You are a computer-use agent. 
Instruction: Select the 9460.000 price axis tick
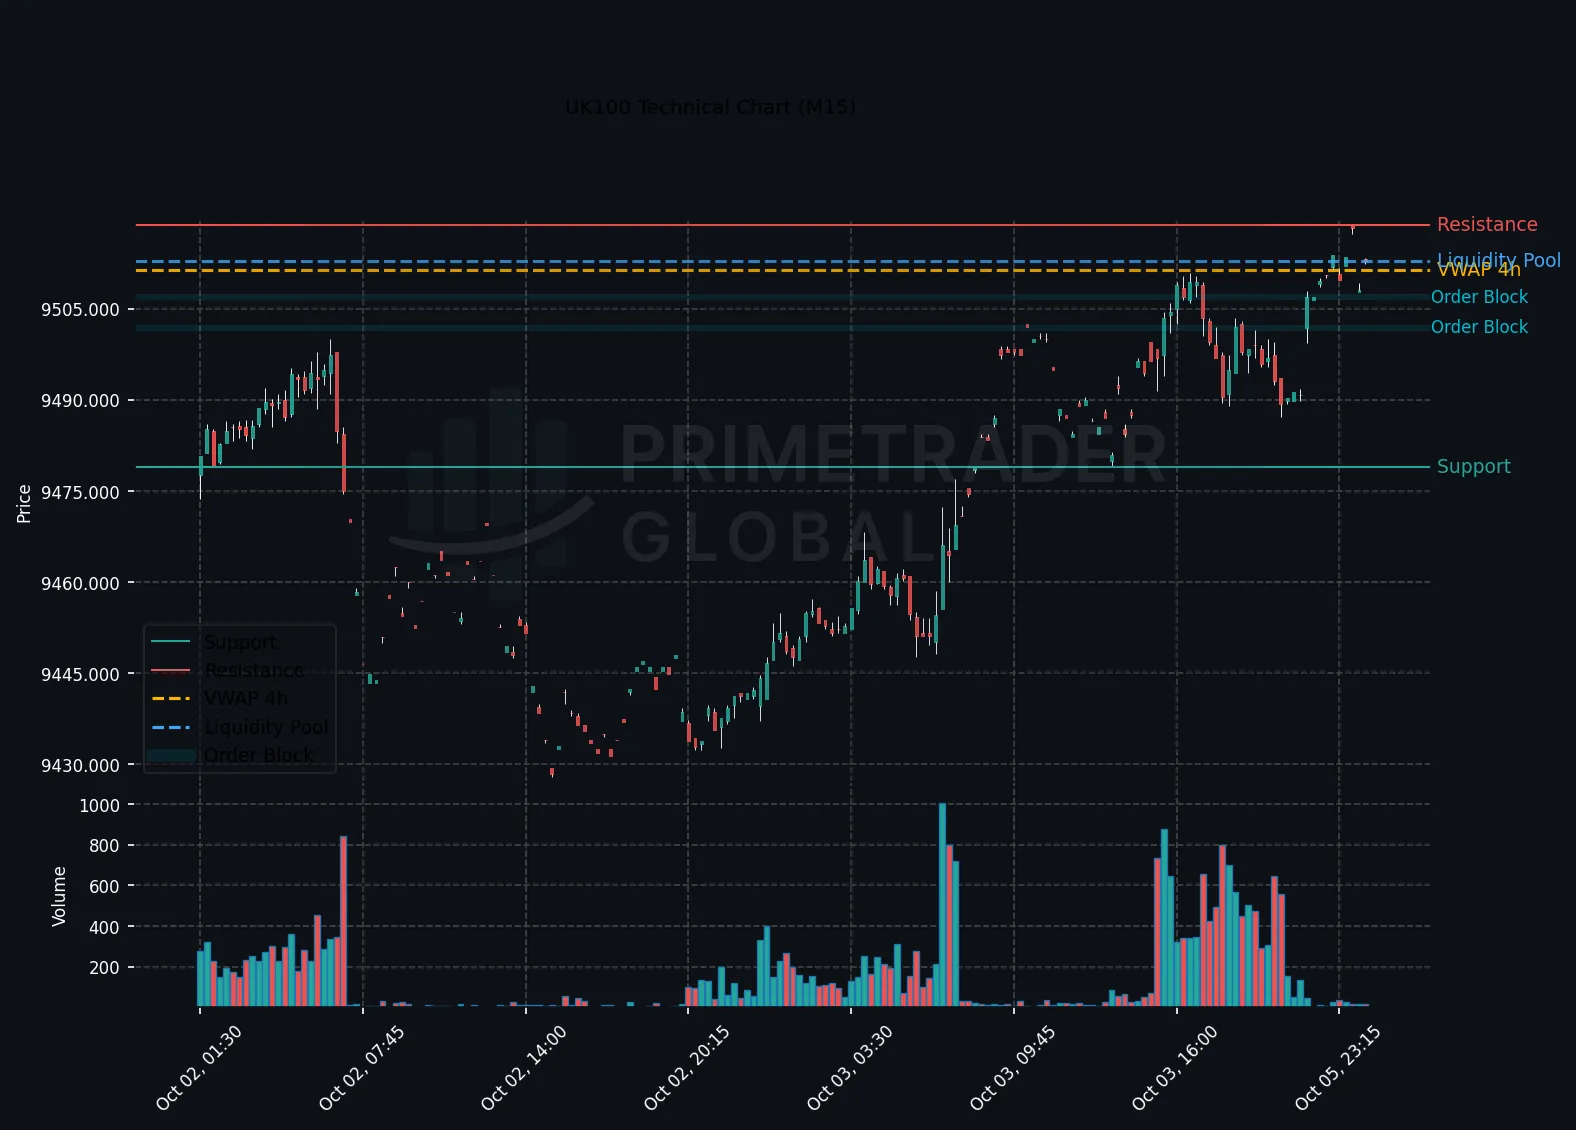(x=80, y=584)
